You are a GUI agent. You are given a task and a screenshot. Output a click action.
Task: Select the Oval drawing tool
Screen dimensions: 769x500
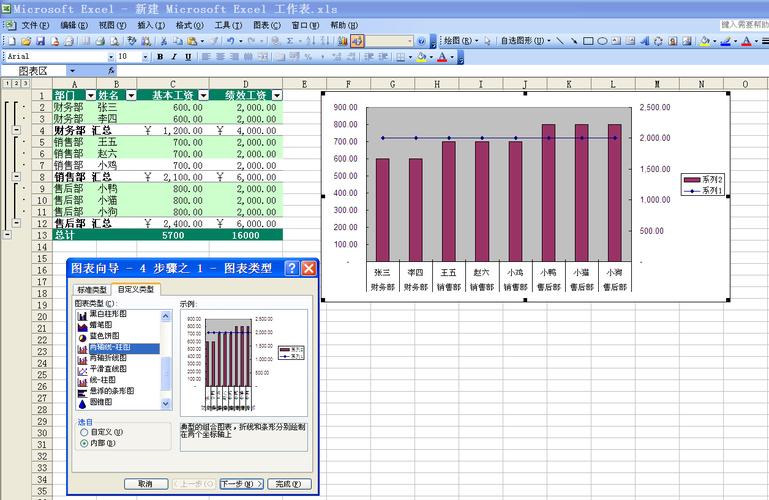tap(602, 41)
